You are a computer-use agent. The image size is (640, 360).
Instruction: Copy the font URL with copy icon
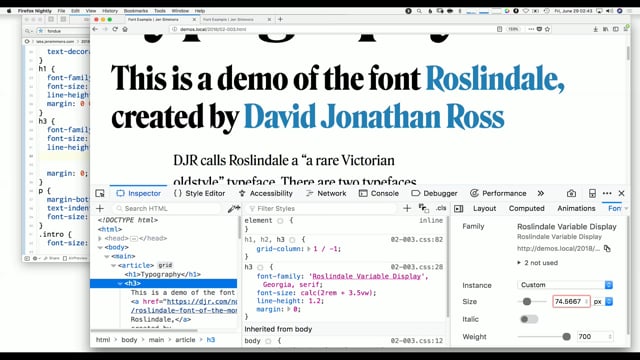click(x=607, y=249)
